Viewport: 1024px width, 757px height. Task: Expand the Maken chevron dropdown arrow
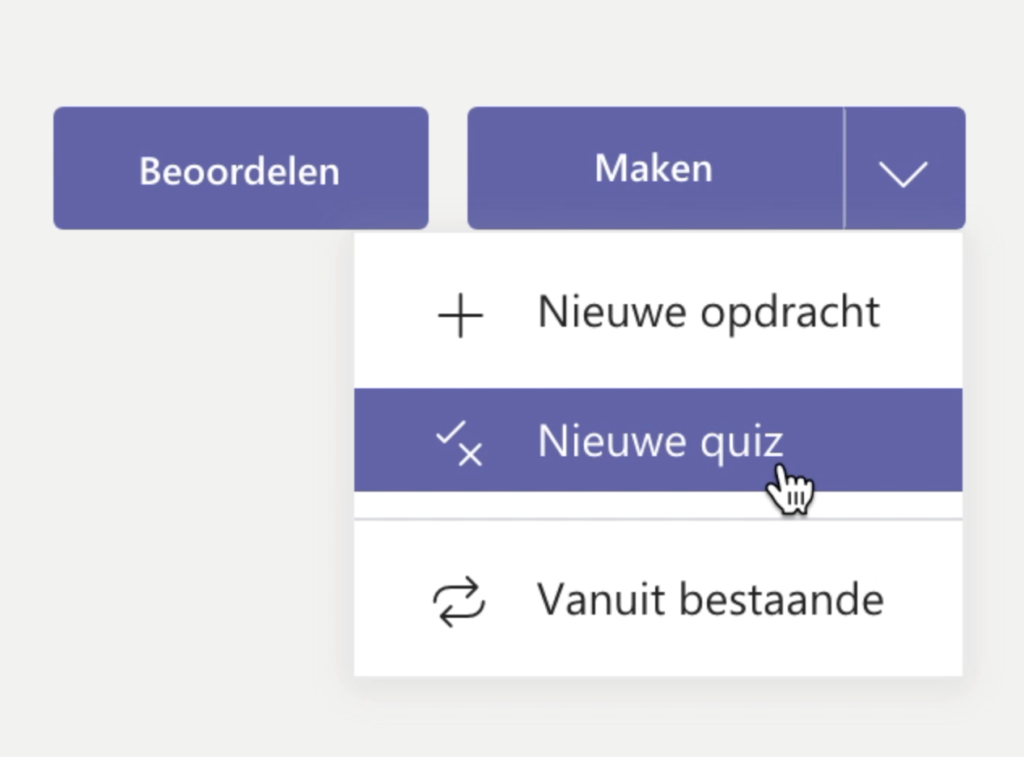pos(904,172)
